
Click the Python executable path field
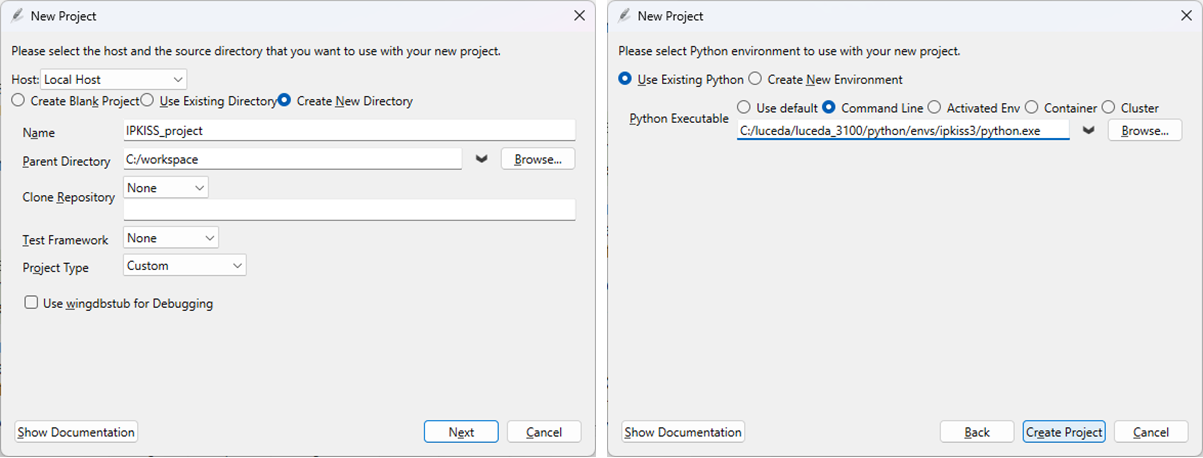pyautogui.click(x=902, y=131)
